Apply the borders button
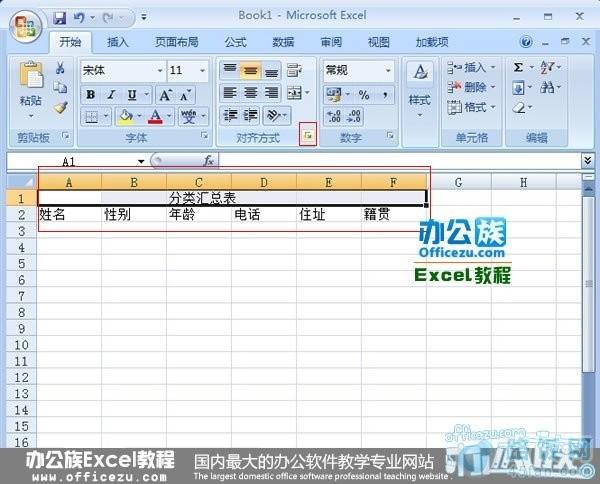 coord(91,116)
